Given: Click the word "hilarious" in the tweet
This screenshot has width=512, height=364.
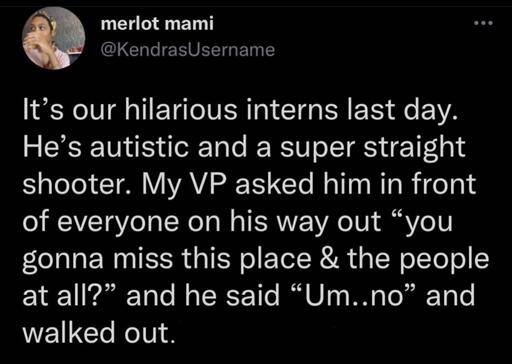Looking at the screenshot, I should (x=181, y=110).
